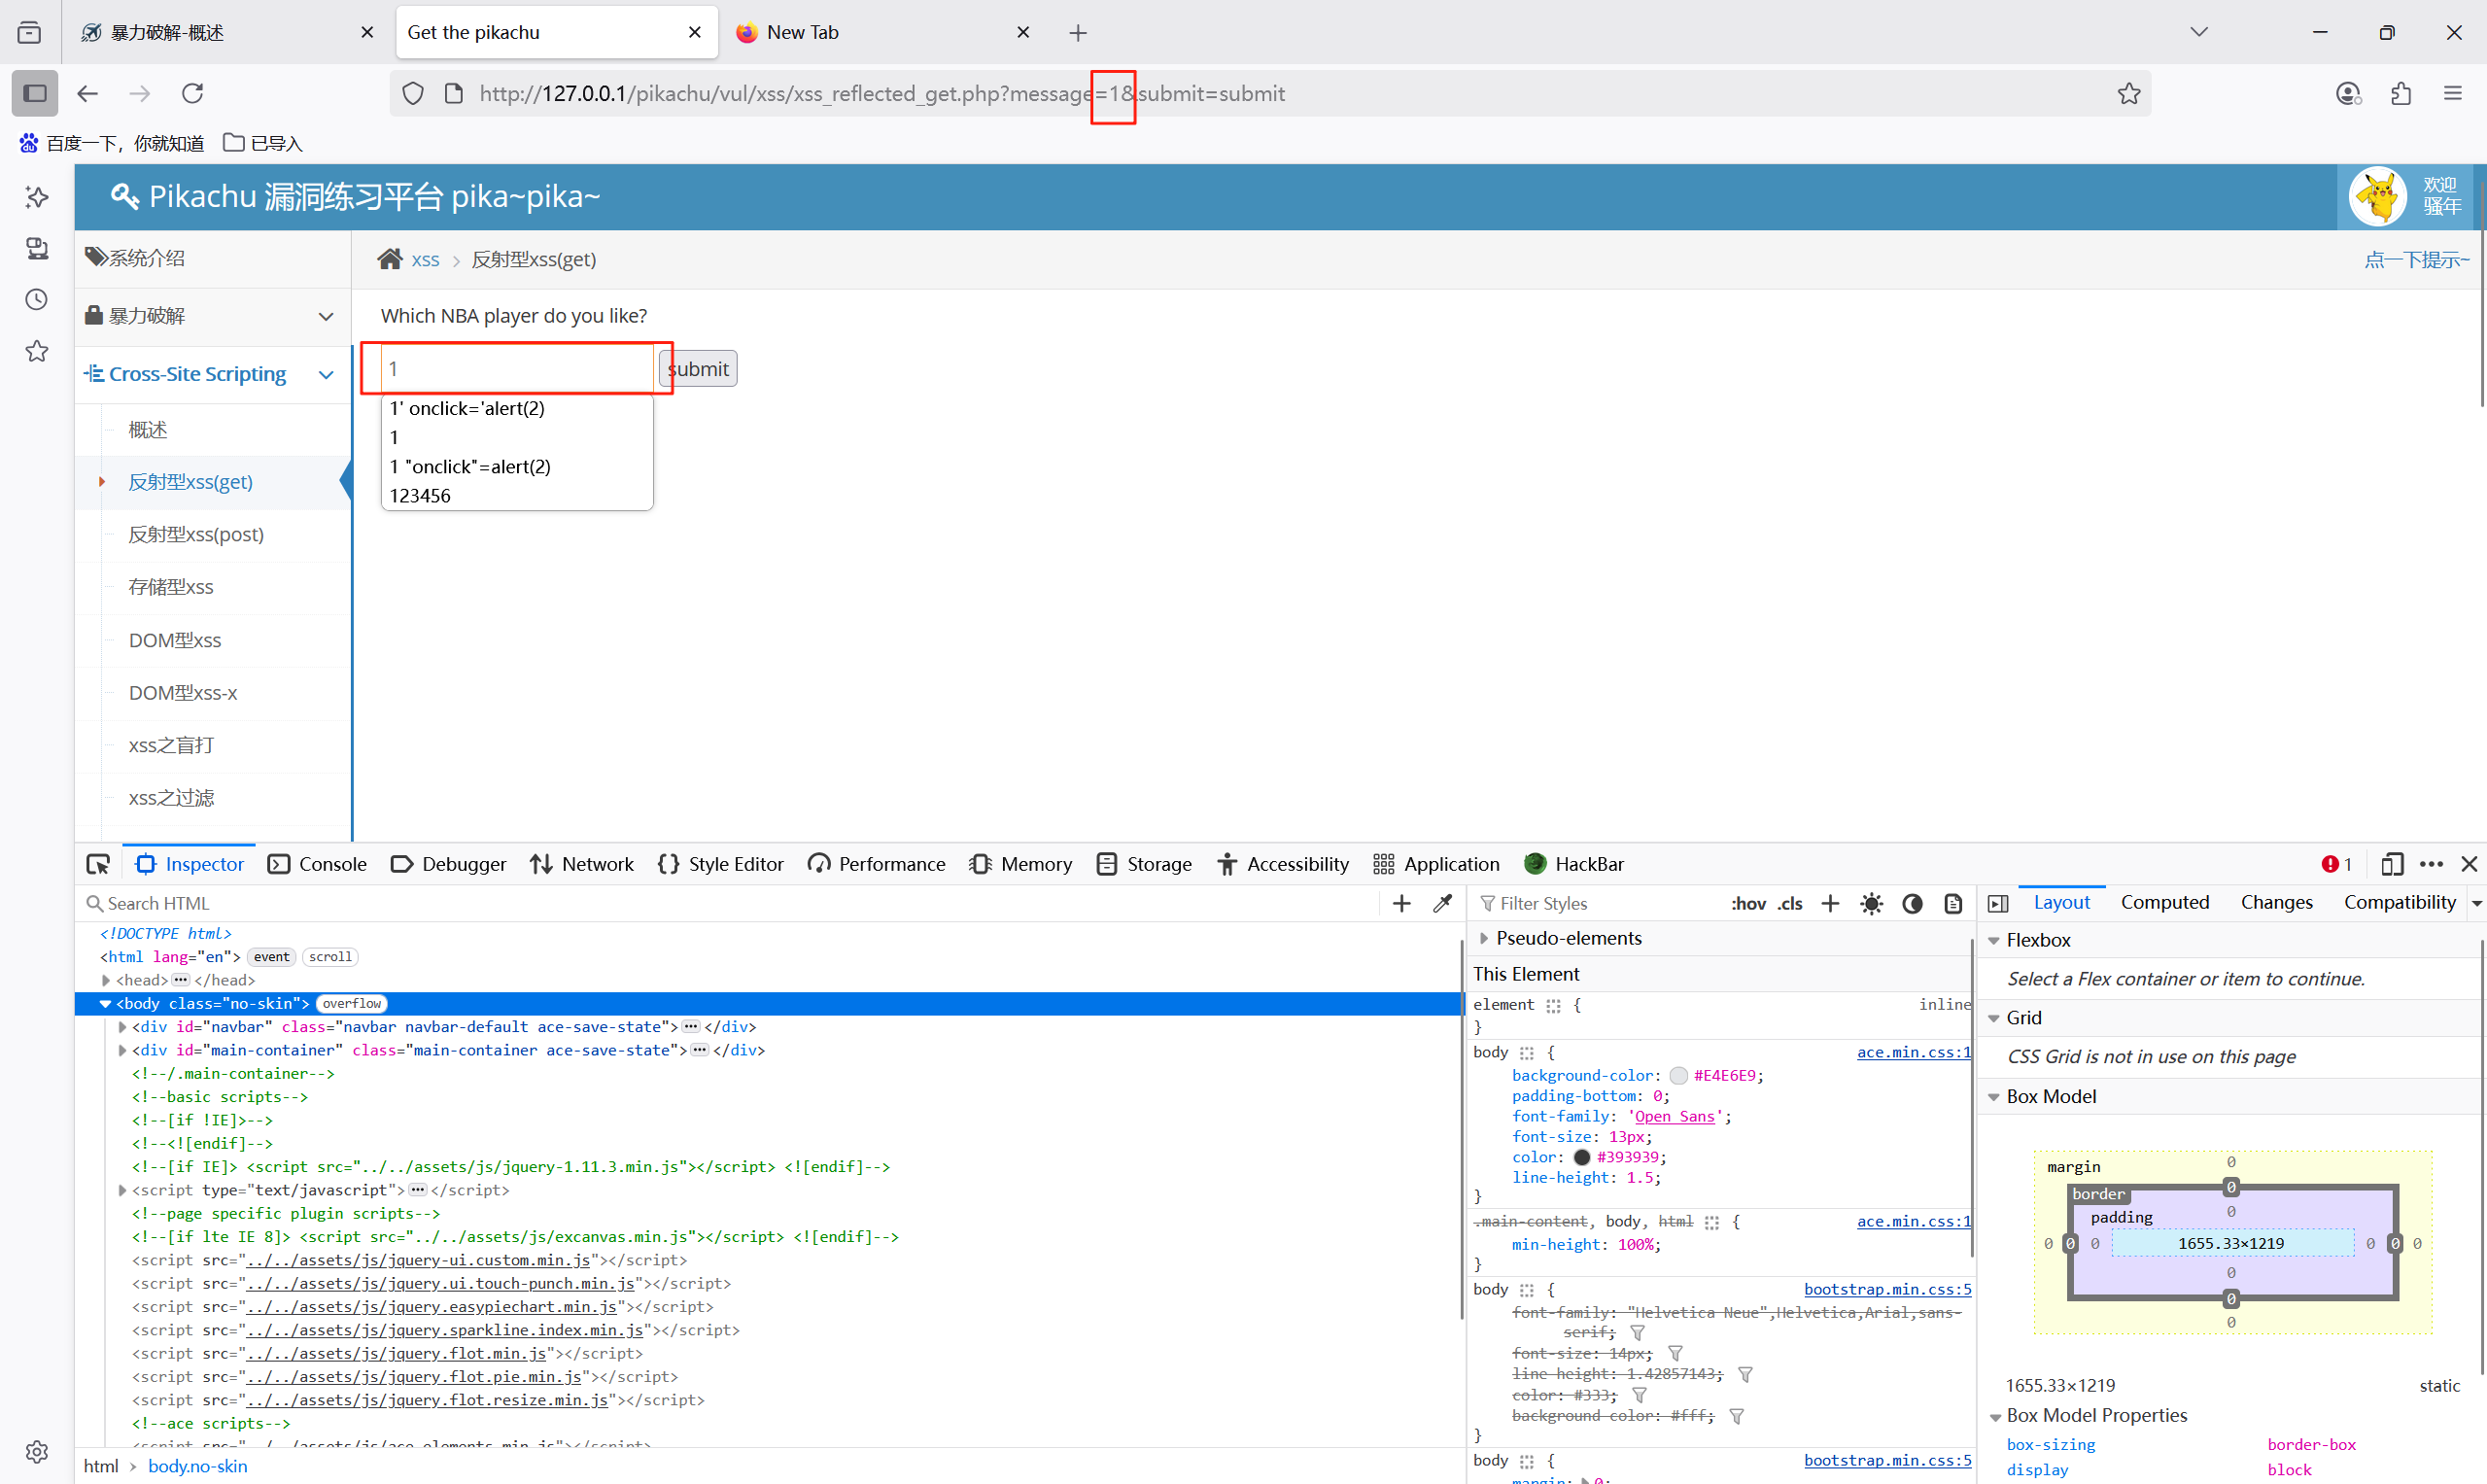
Task: Click the 点一下提示~ hint link
Action: pos(2416,260)
